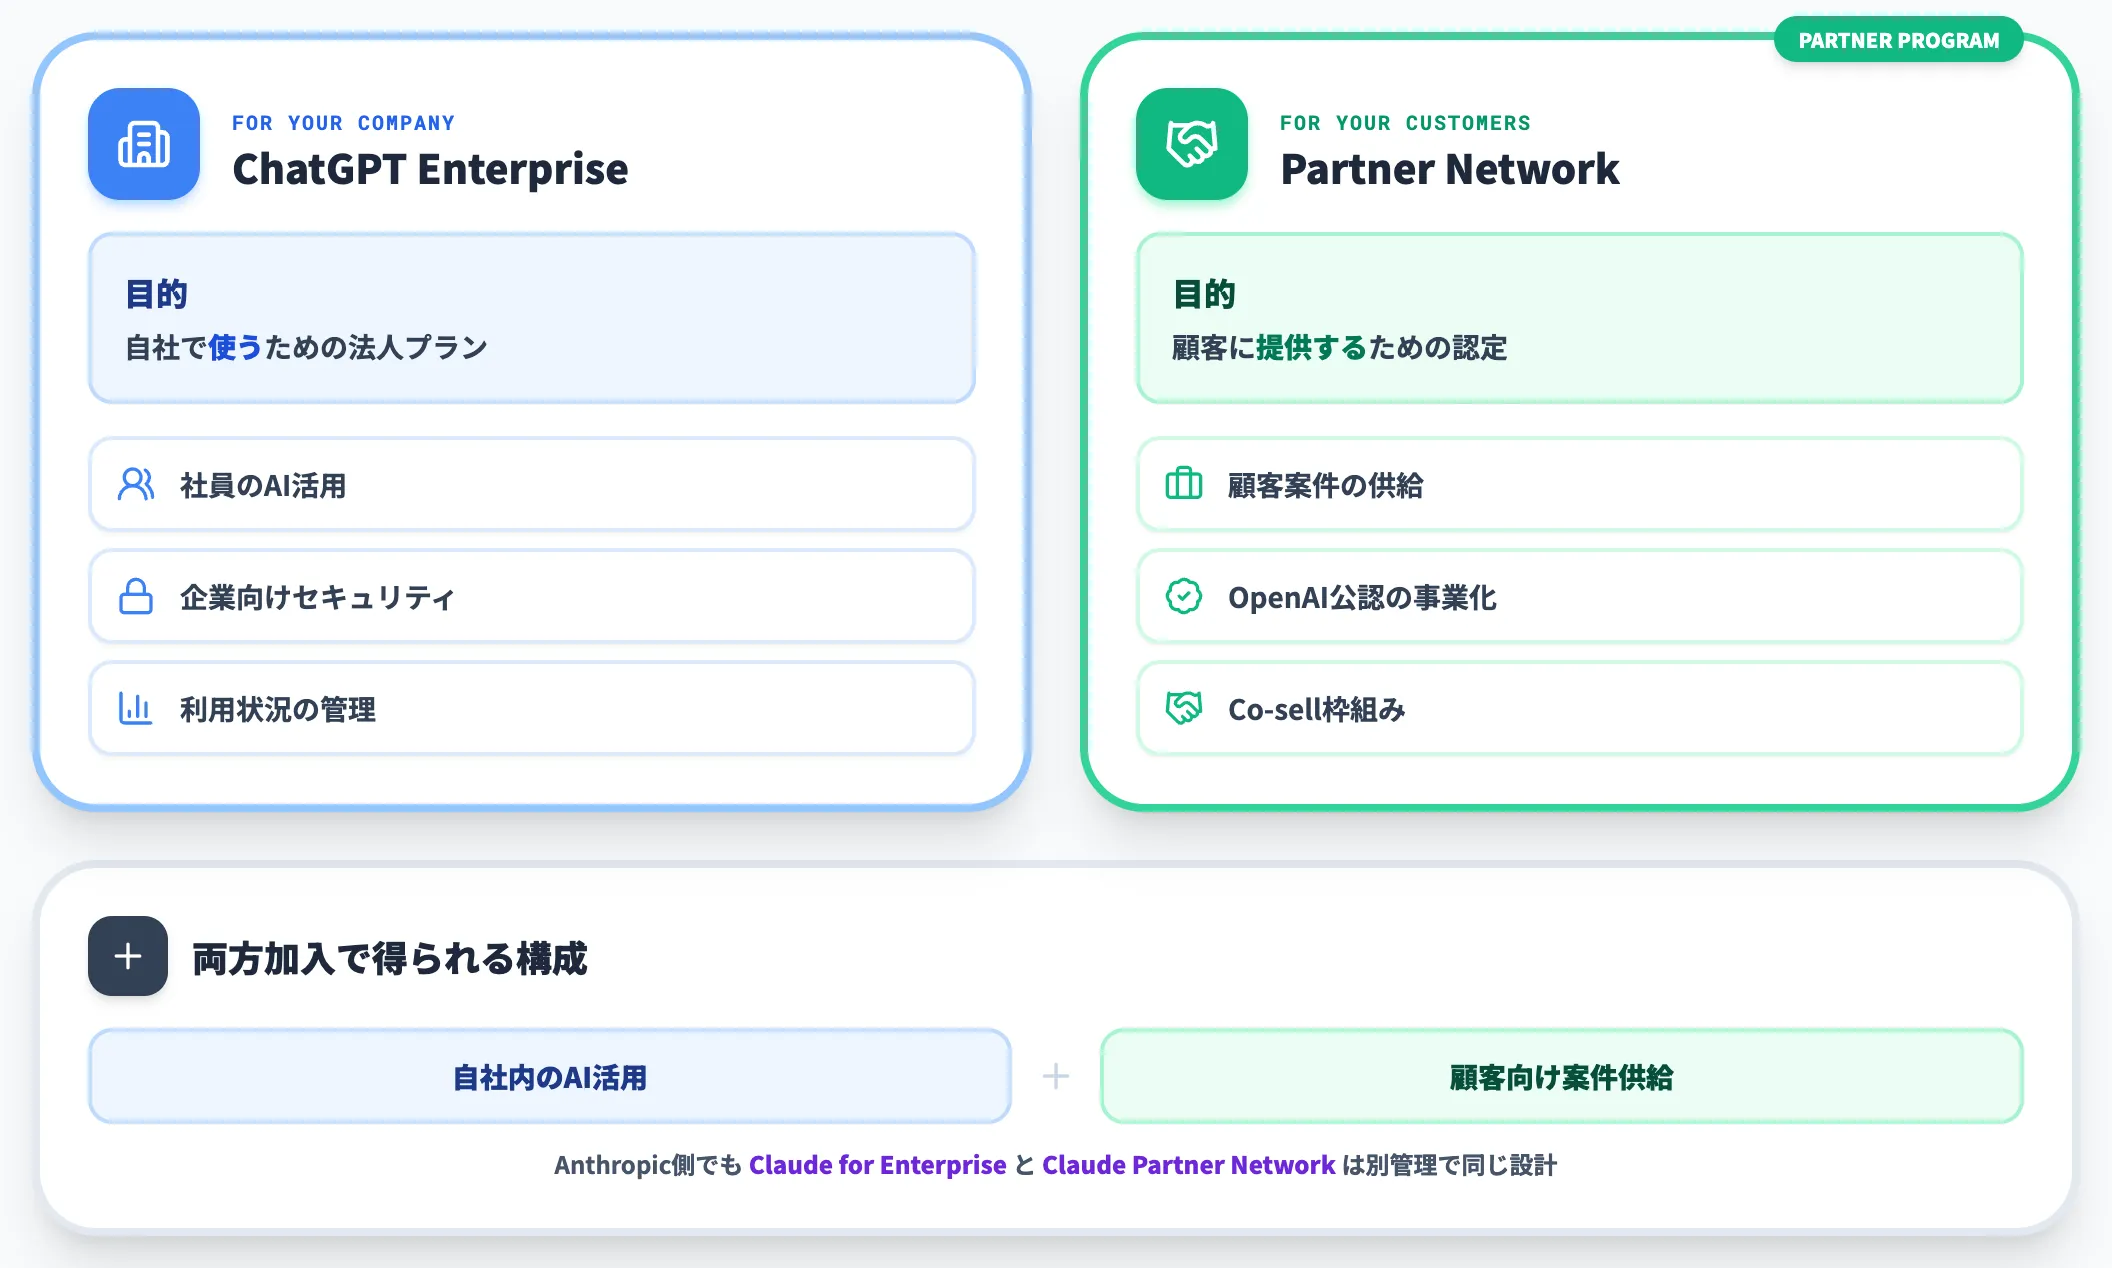
Task: Open the Claude for Enterprise link
Action: click(x=878, y=1165)
